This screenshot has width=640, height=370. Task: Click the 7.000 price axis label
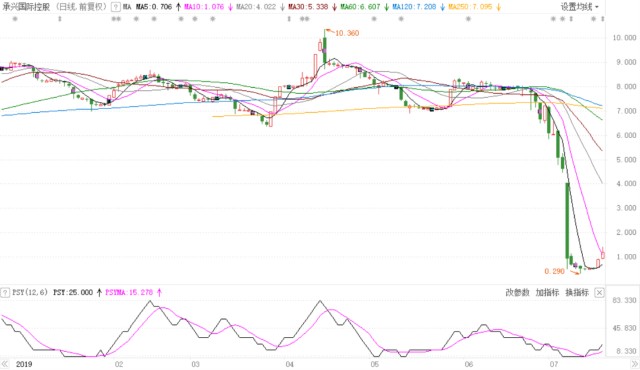tap(626, 111)
